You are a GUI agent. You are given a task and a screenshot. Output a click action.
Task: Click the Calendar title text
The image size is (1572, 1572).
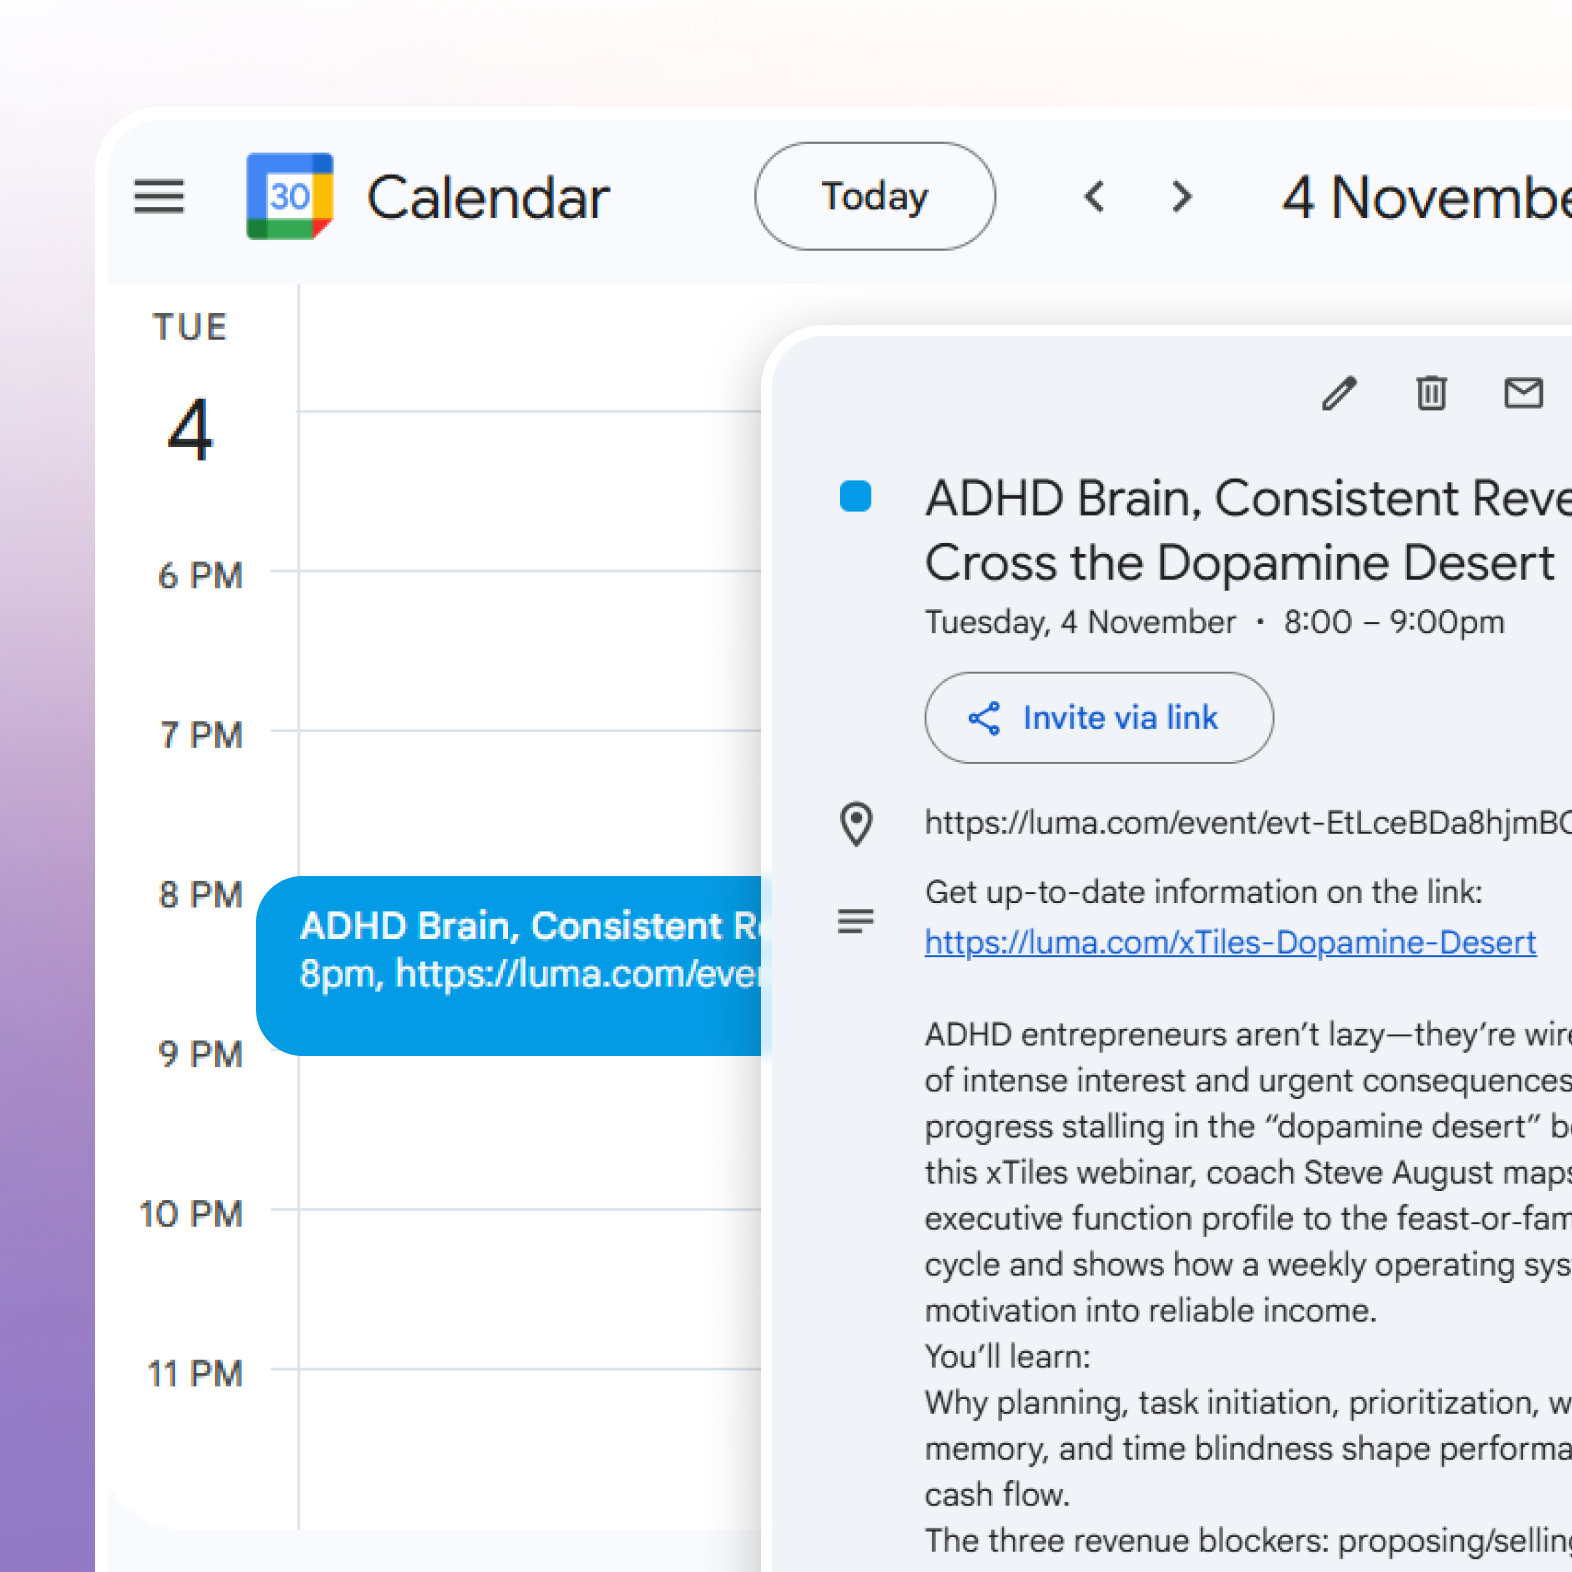[488, 197]
